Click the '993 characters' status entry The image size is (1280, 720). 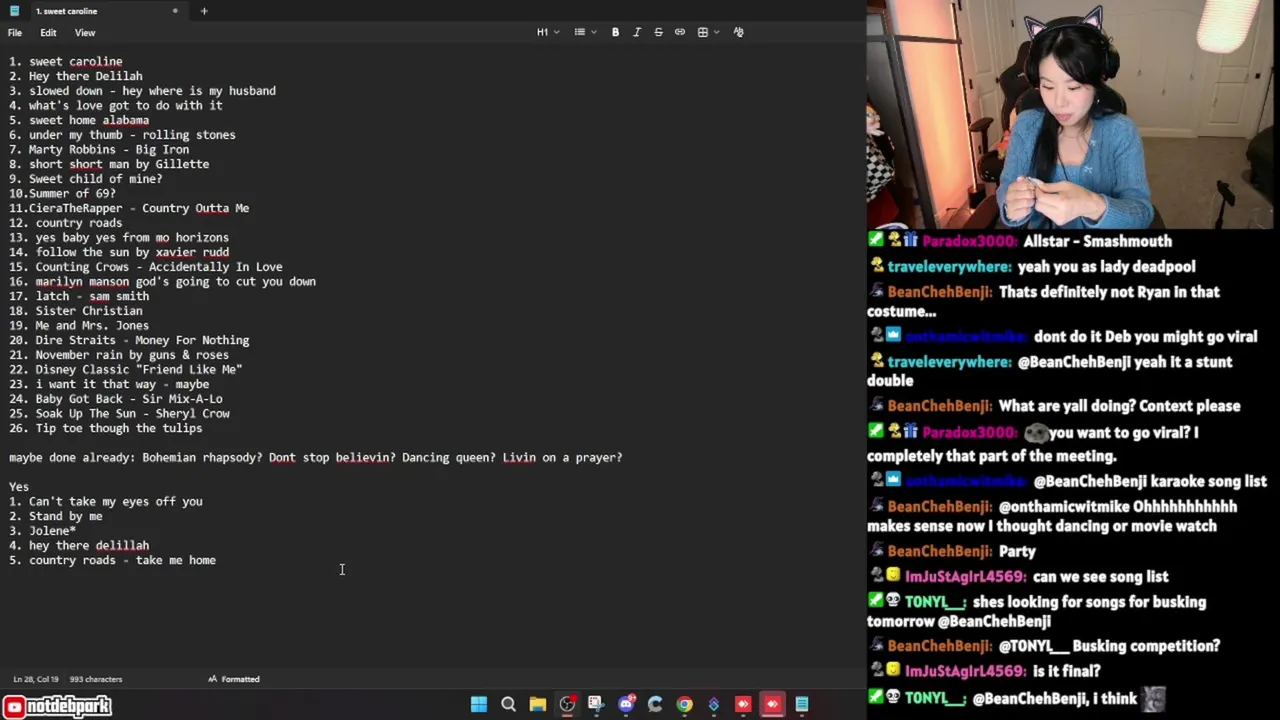point(96,679)
